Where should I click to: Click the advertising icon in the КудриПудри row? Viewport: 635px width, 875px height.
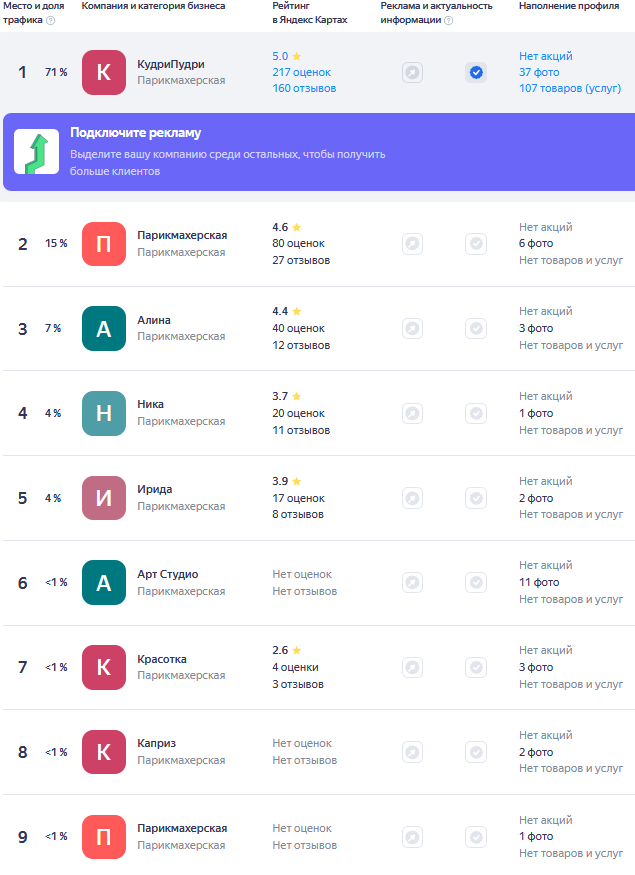tap(412, 73)
